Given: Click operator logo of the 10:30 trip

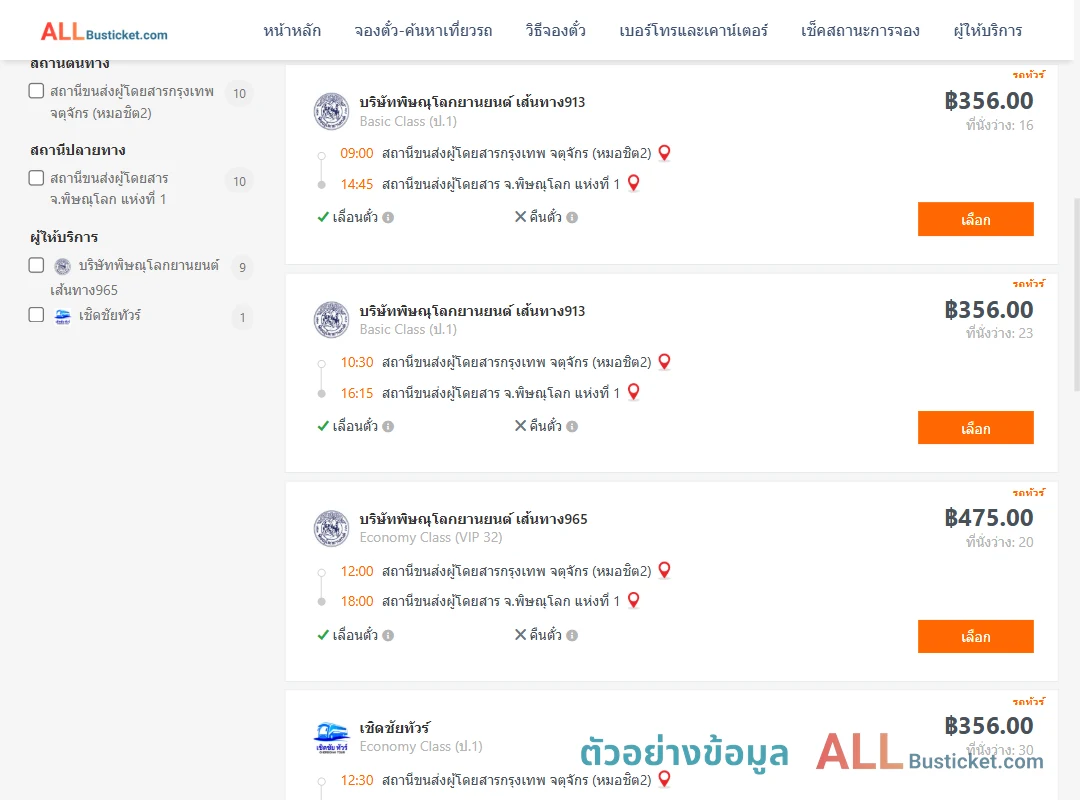Looking at the screenshot, I should click(331, 320).
